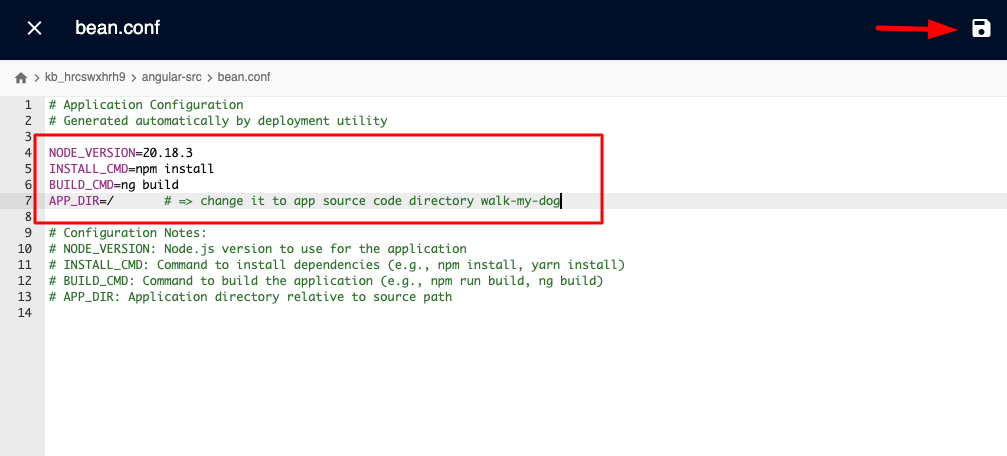Click the 'Command to install dependencies' comment line
1007x456 pixels.
pos(337,265)
